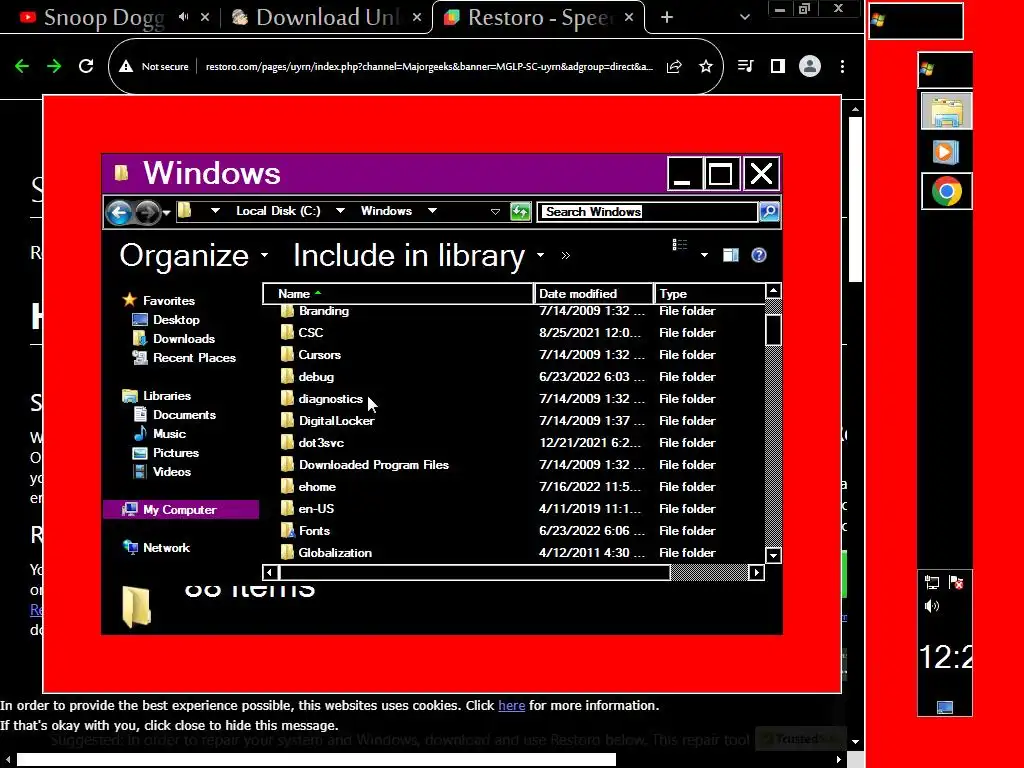This screenshot has width=1024, height=768.
Task: Select the Globalization folder
Action: coord(326,553)
